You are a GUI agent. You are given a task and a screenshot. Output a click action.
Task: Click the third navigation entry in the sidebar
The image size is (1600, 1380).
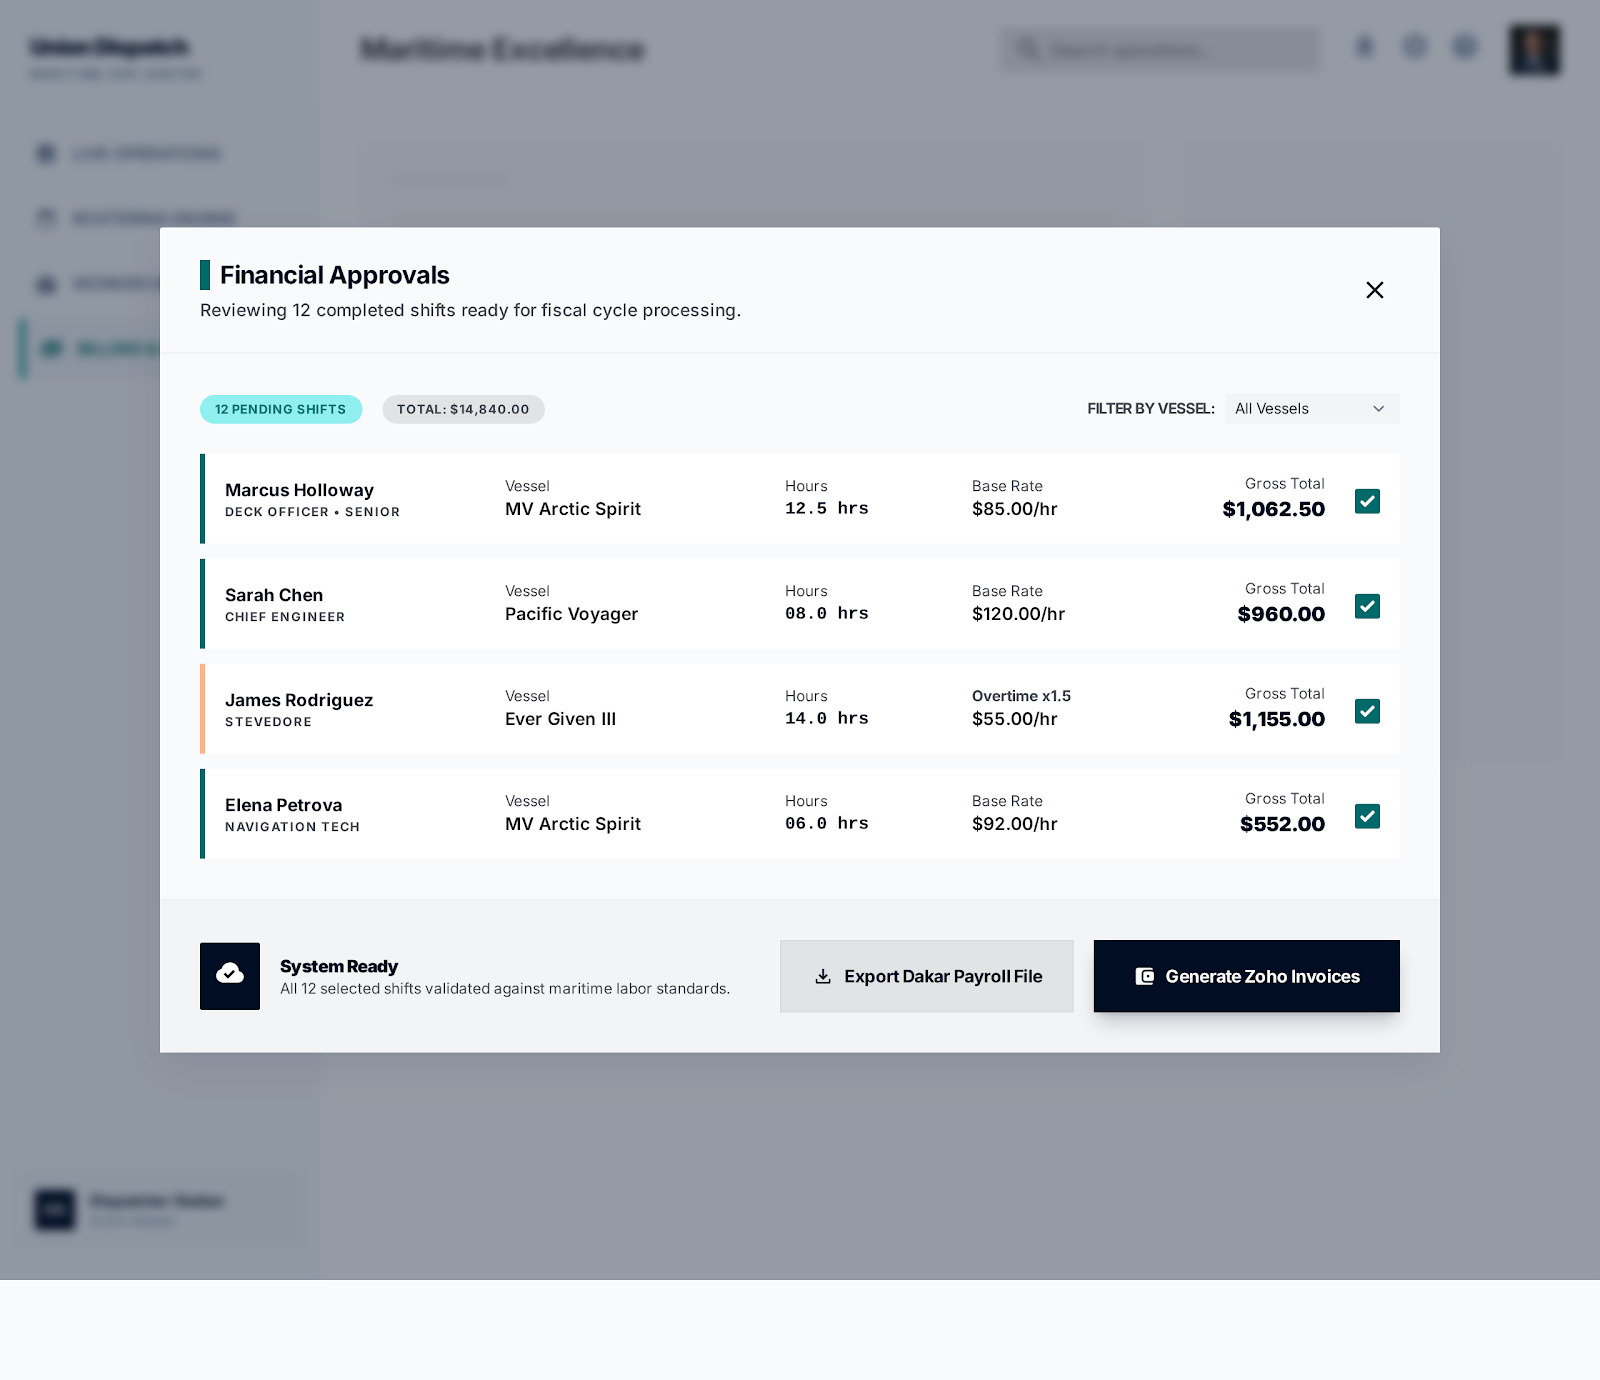46,283
